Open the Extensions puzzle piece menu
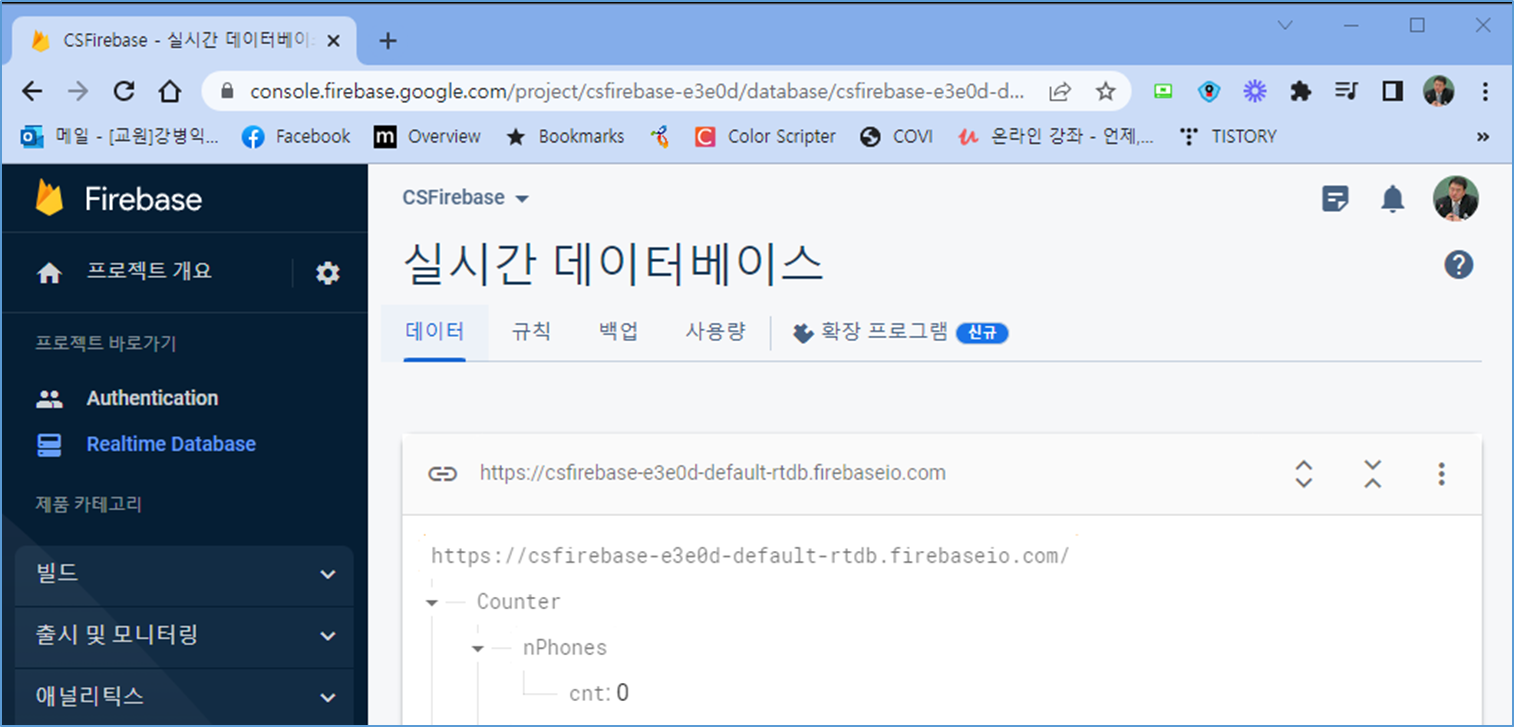This screenshot has height=727, width=1514. click(1300, 91)
